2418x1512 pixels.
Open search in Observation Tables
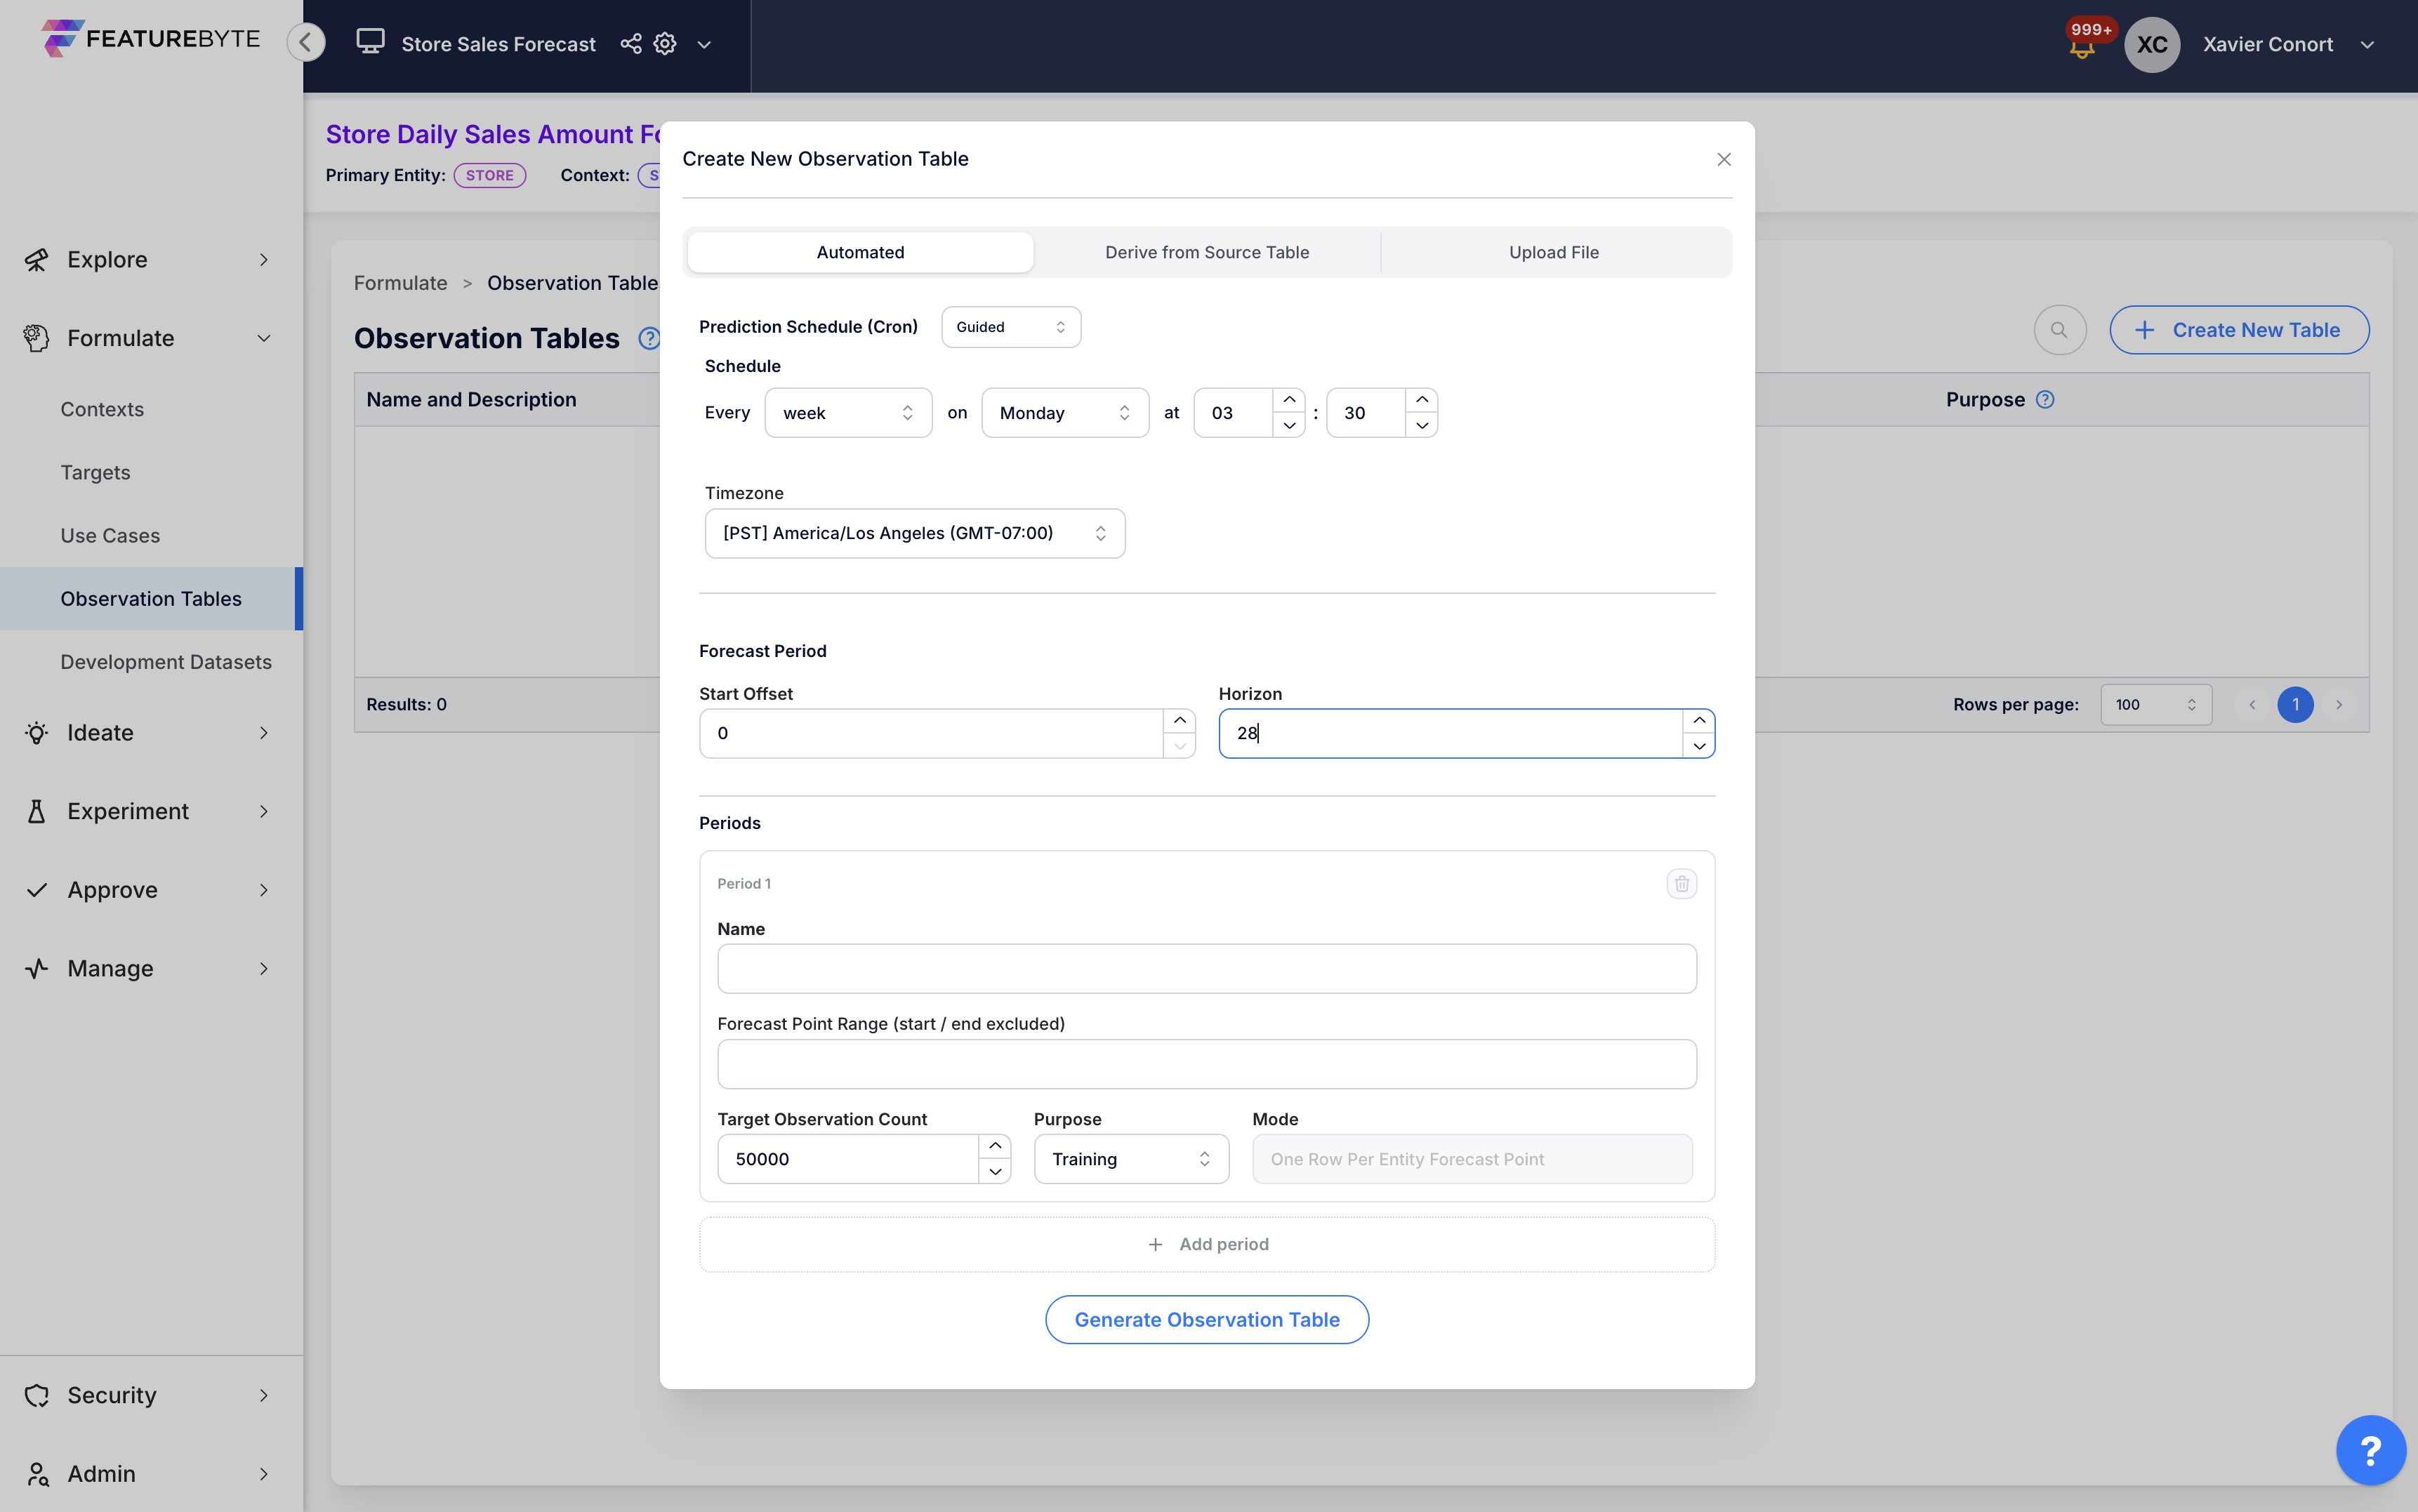[x=2059, y=329]
